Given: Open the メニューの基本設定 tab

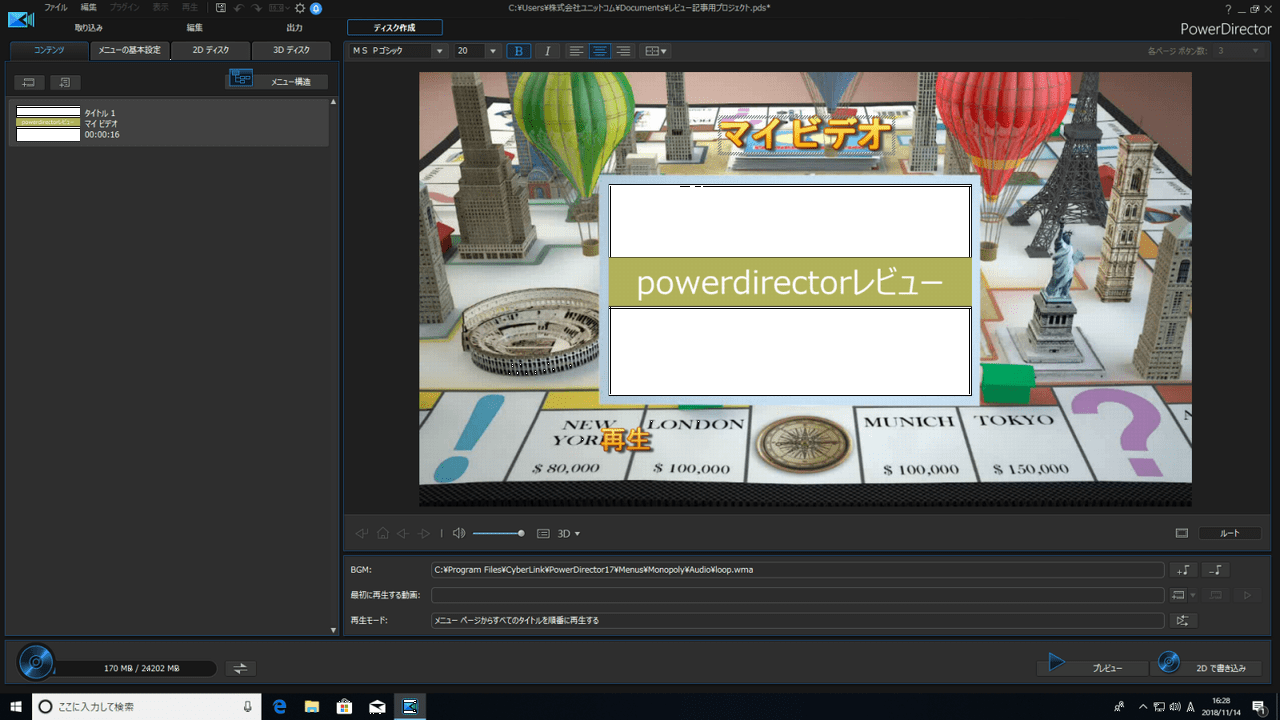Looking at the screenshot, I should (129, 50).
